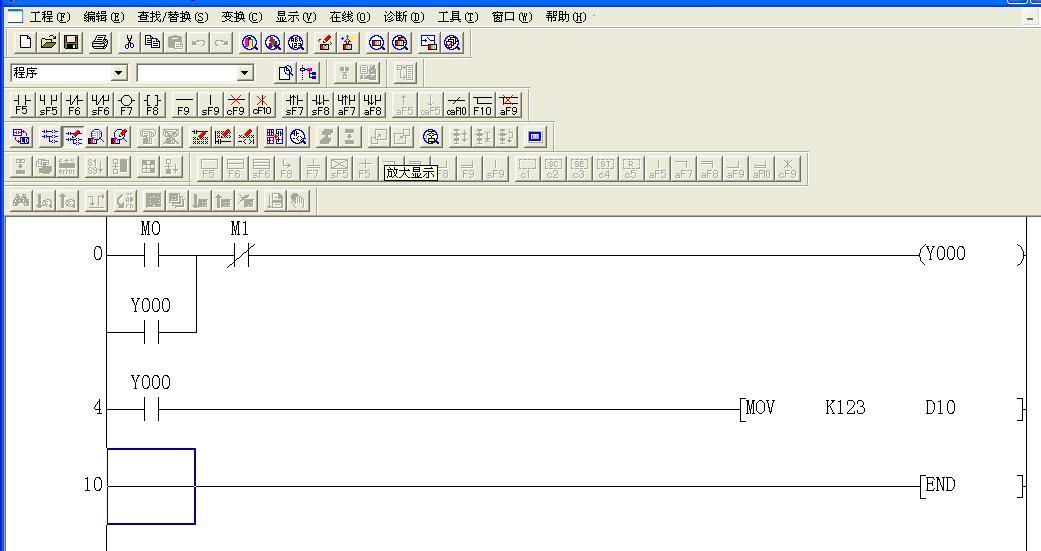Insert a normally closed contact (F6)
1041x551 pixels.
pyautogui.click(x=74, y=104)
